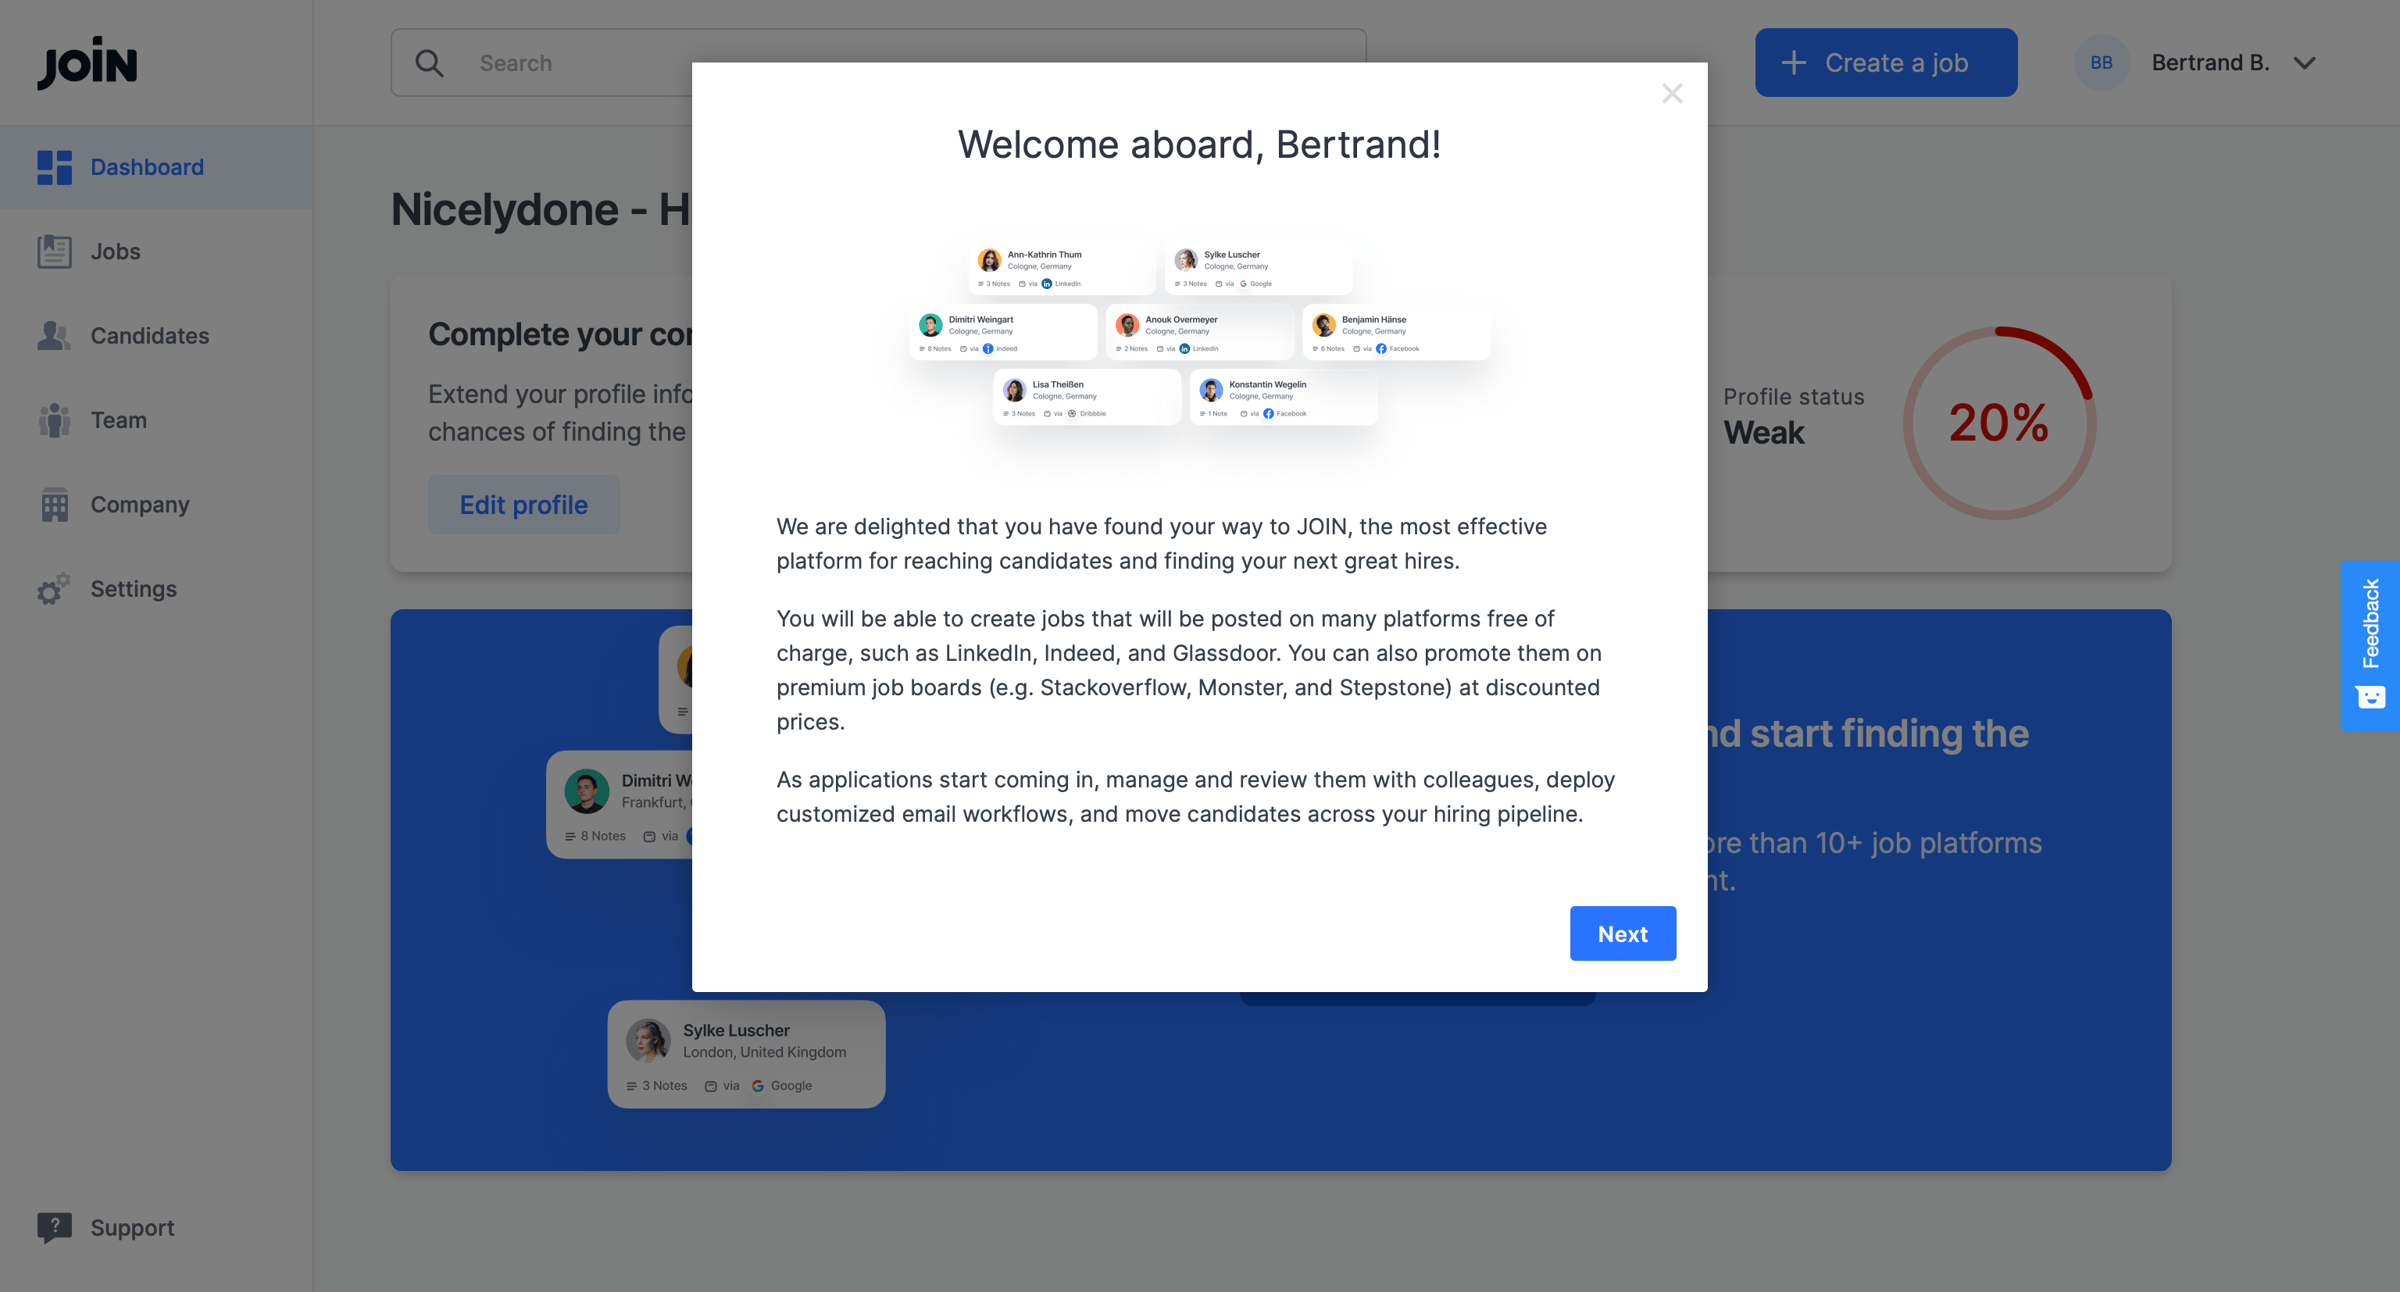
Task: Open the Feedback side tab
Action: coord(2370,645)
